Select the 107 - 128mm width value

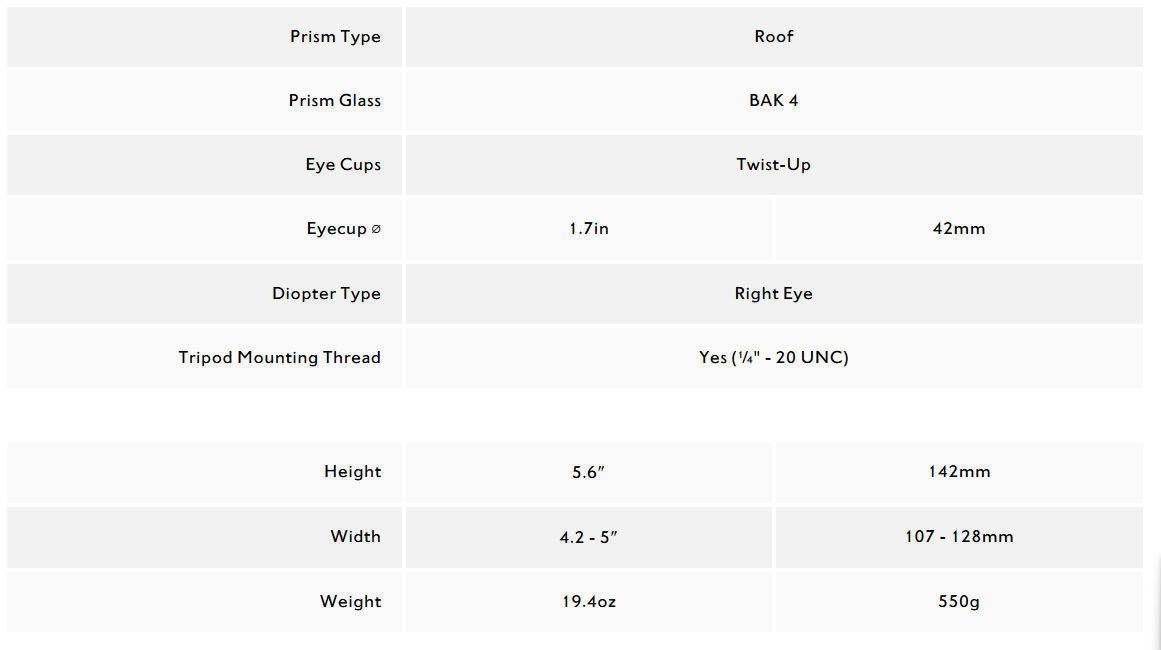click(x=958, y=537)
